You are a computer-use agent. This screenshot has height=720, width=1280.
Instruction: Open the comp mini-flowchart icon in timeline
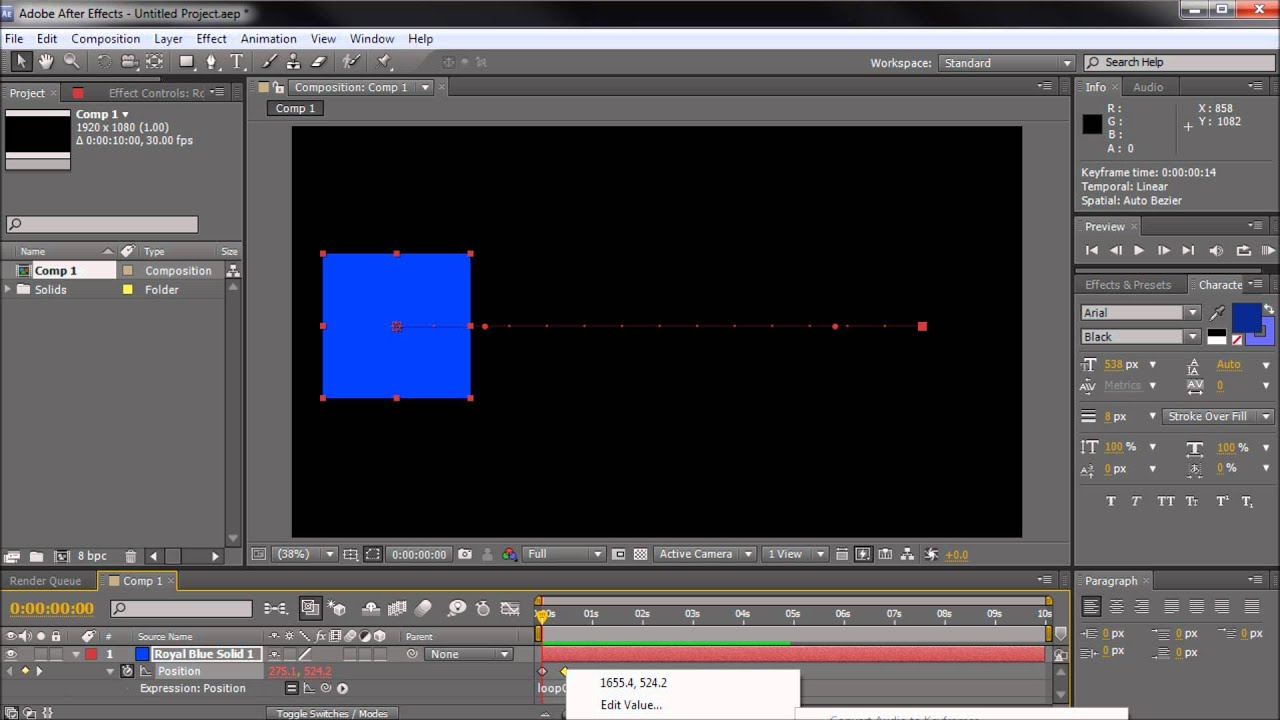click(x=275, y=608)
